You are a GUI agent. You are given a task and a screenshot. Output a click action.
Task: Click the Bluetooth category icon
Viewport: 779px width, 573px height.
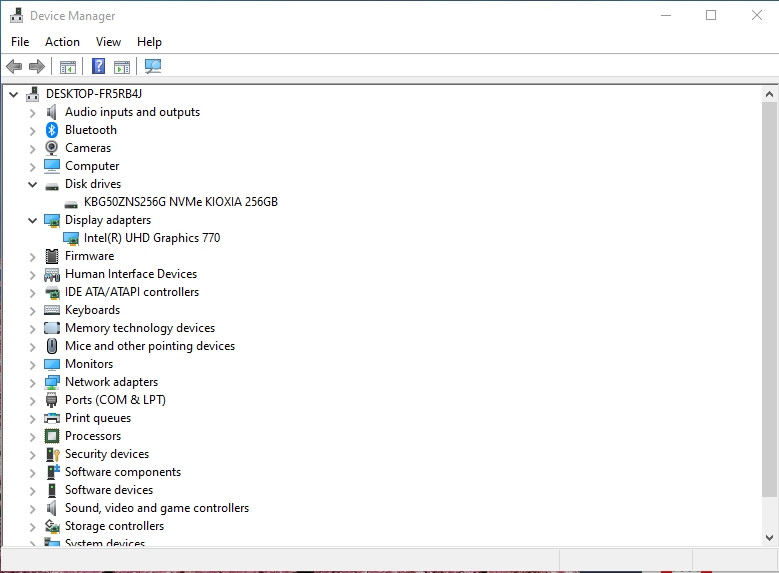click(x=52, y=130)
